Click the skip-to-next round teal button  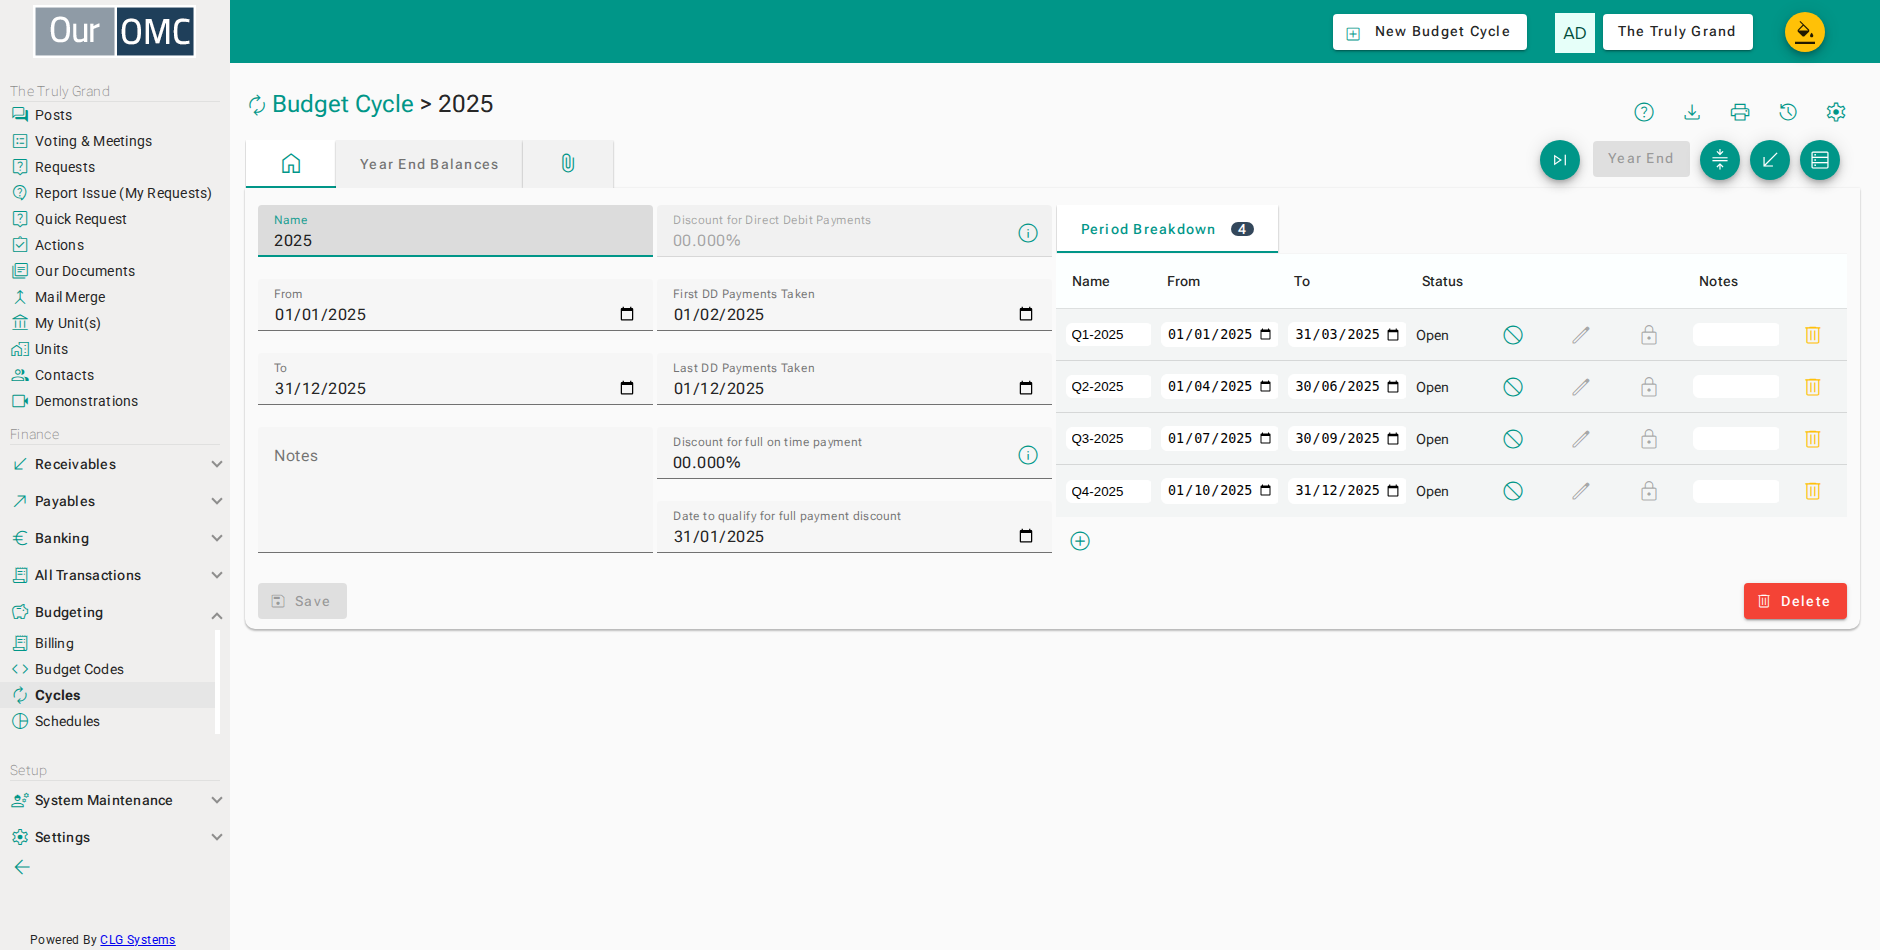click(x=1560, y=160)
